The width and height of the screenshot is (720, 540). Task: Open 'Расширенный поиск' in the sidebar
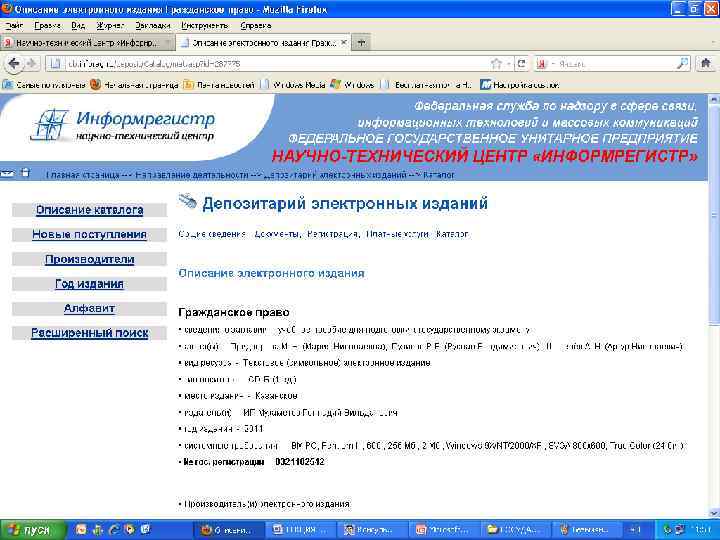(x=90, y=333)
